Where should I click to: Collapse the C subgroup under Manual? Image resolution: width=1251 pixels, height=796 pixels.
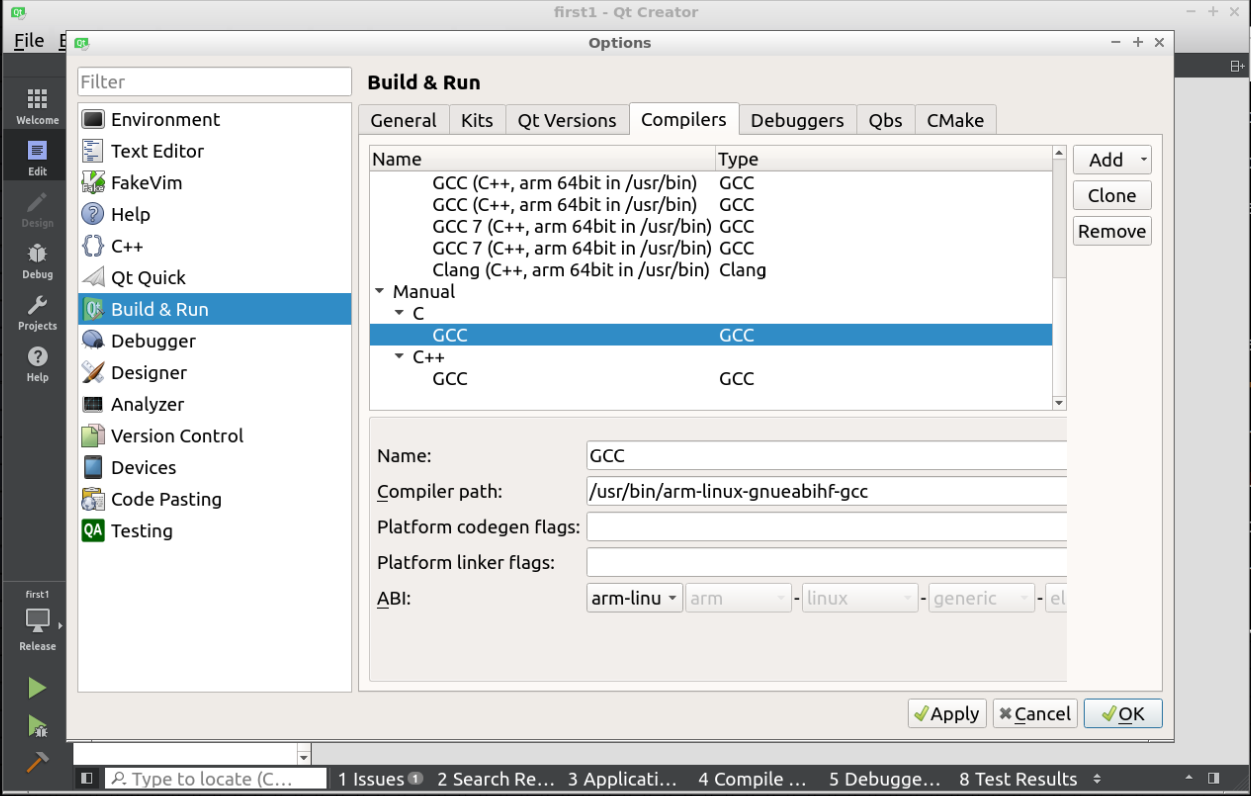[x=400, y=314]
